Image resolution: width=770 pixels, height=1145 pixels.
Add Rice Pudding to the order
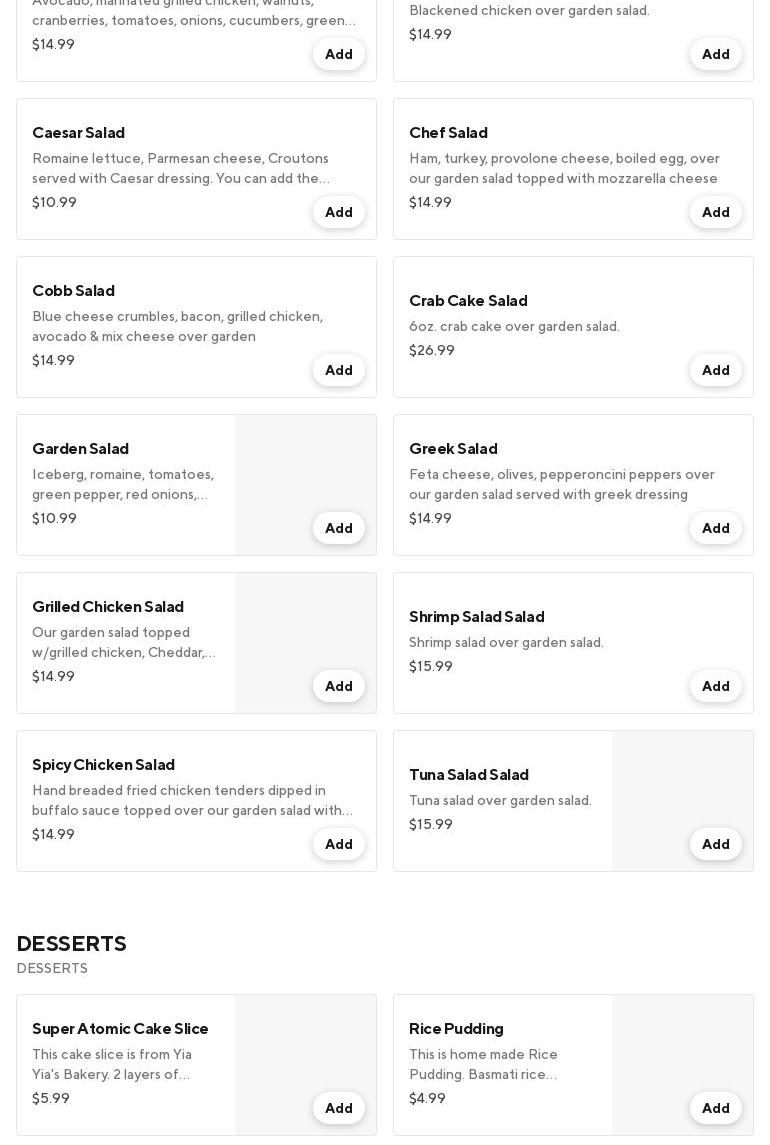click(715, 1108)
